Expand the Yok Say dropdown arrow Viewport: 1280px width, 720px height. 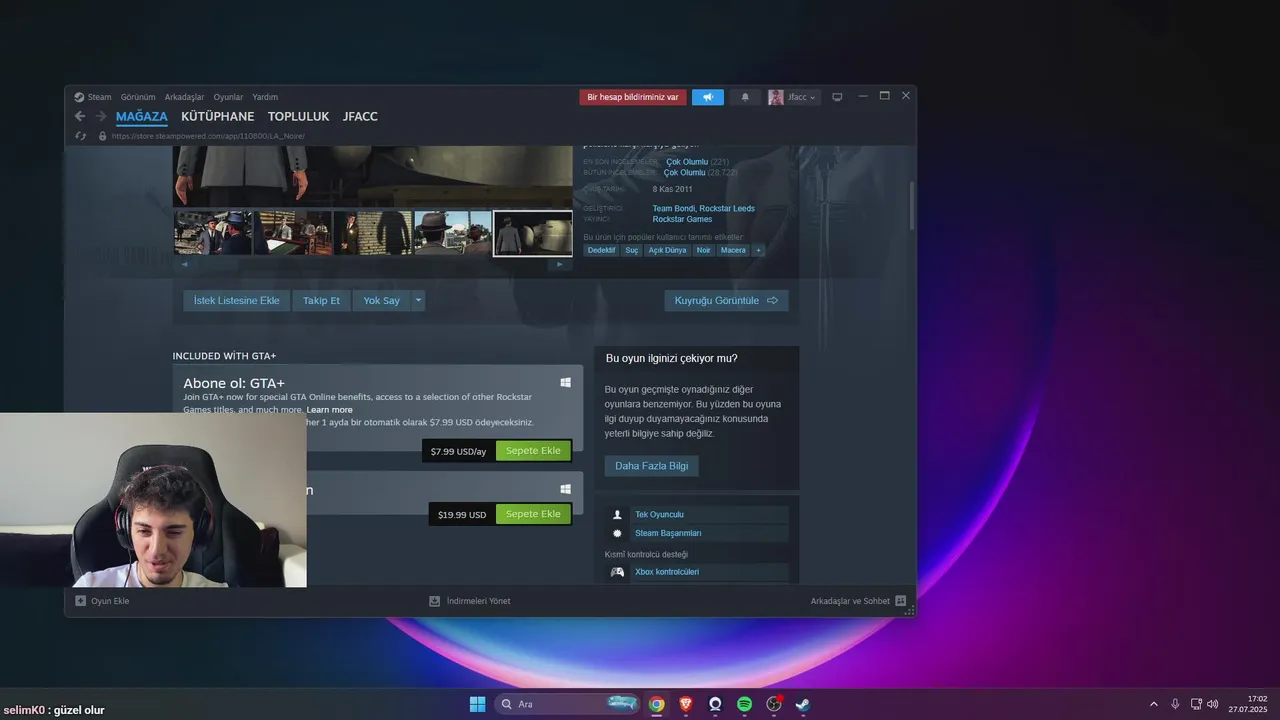pyautogui.click(x=418, y=300)
